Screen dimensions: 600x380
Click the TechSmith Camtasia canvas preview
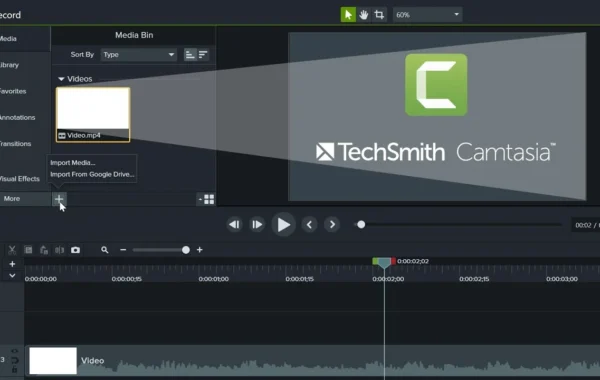pyautogui.click(x=437, y=116)
